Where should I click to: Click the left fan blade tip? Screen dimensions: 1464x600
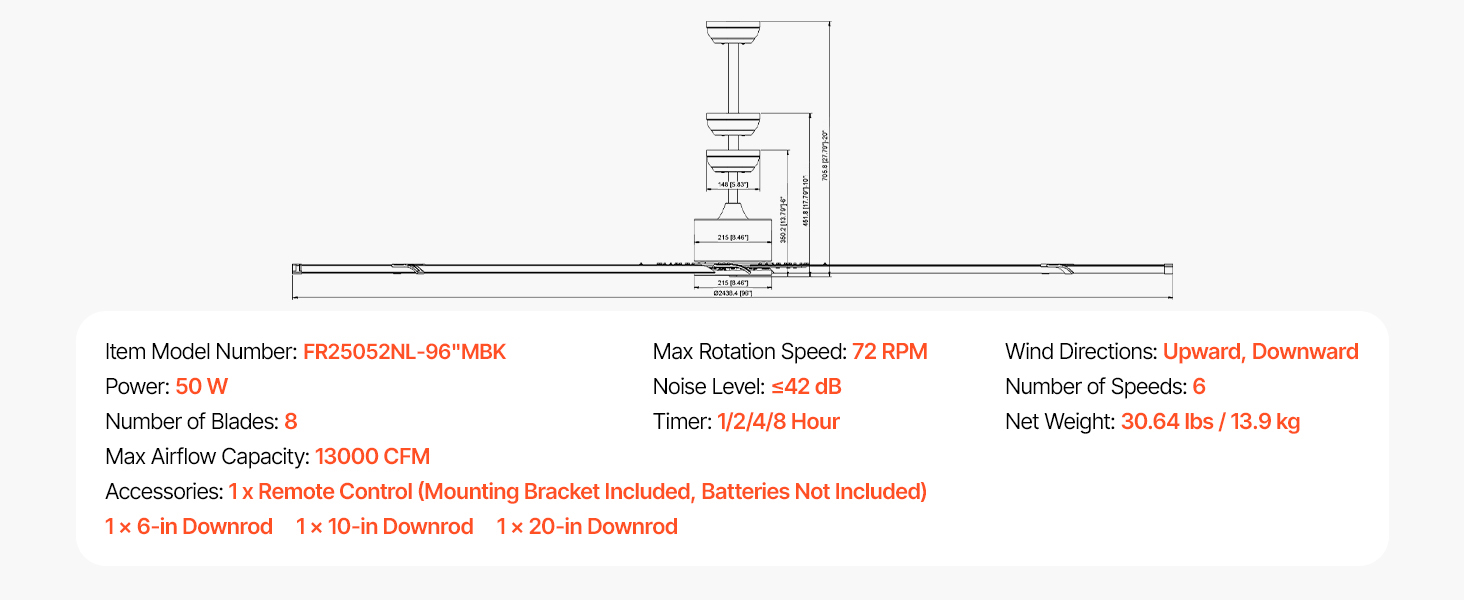(x=297, y=268)
